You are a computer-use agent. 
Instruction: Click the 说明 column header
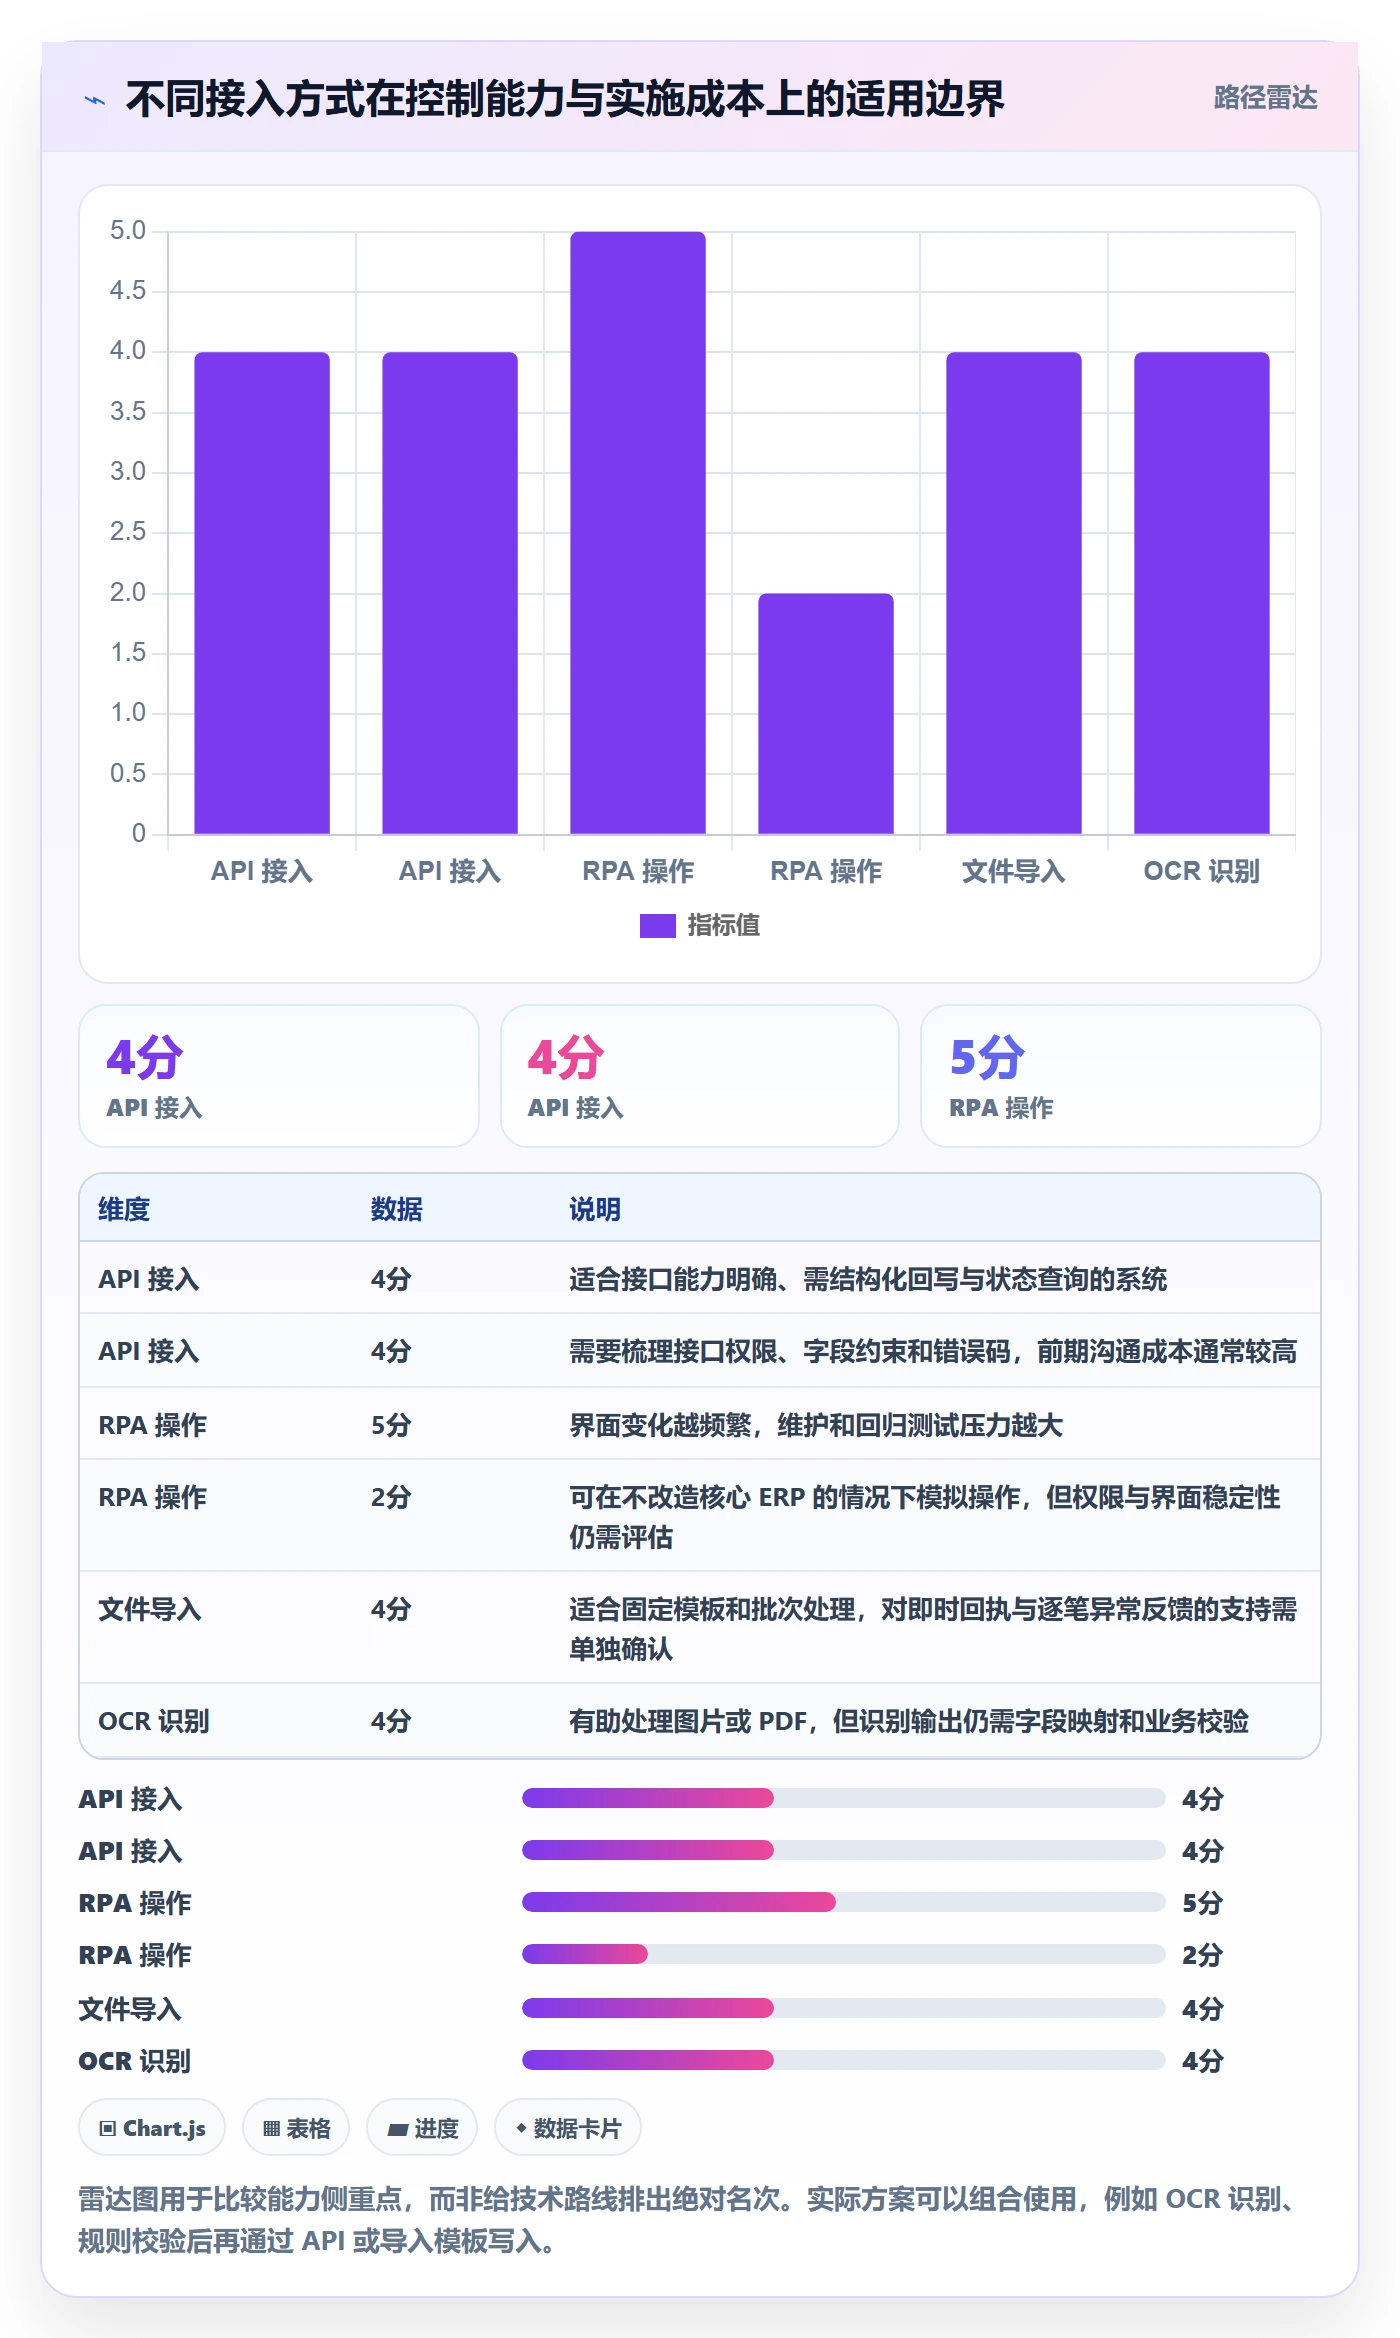tap(595, 1209)
